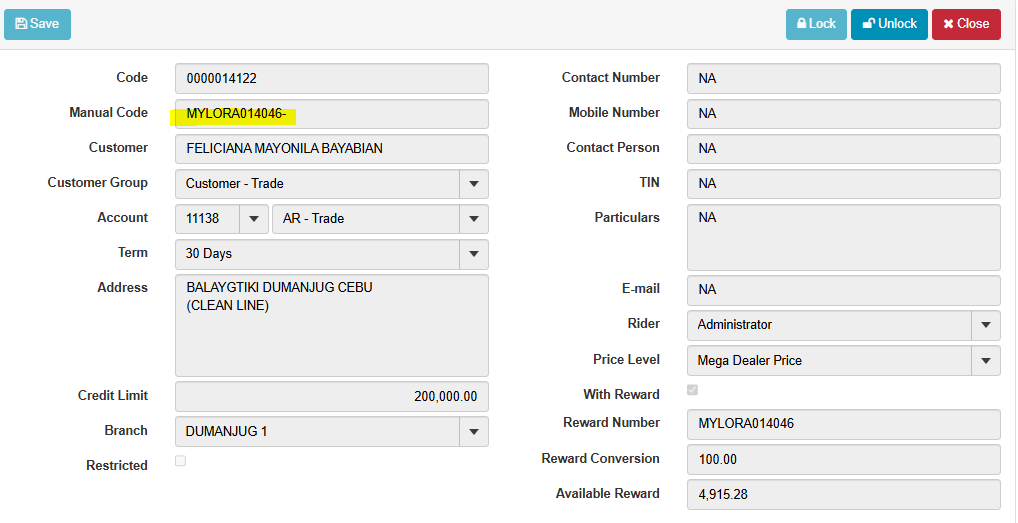
Task: Click the highlighted Manual Code field
Action: click(x=331, y=114)
